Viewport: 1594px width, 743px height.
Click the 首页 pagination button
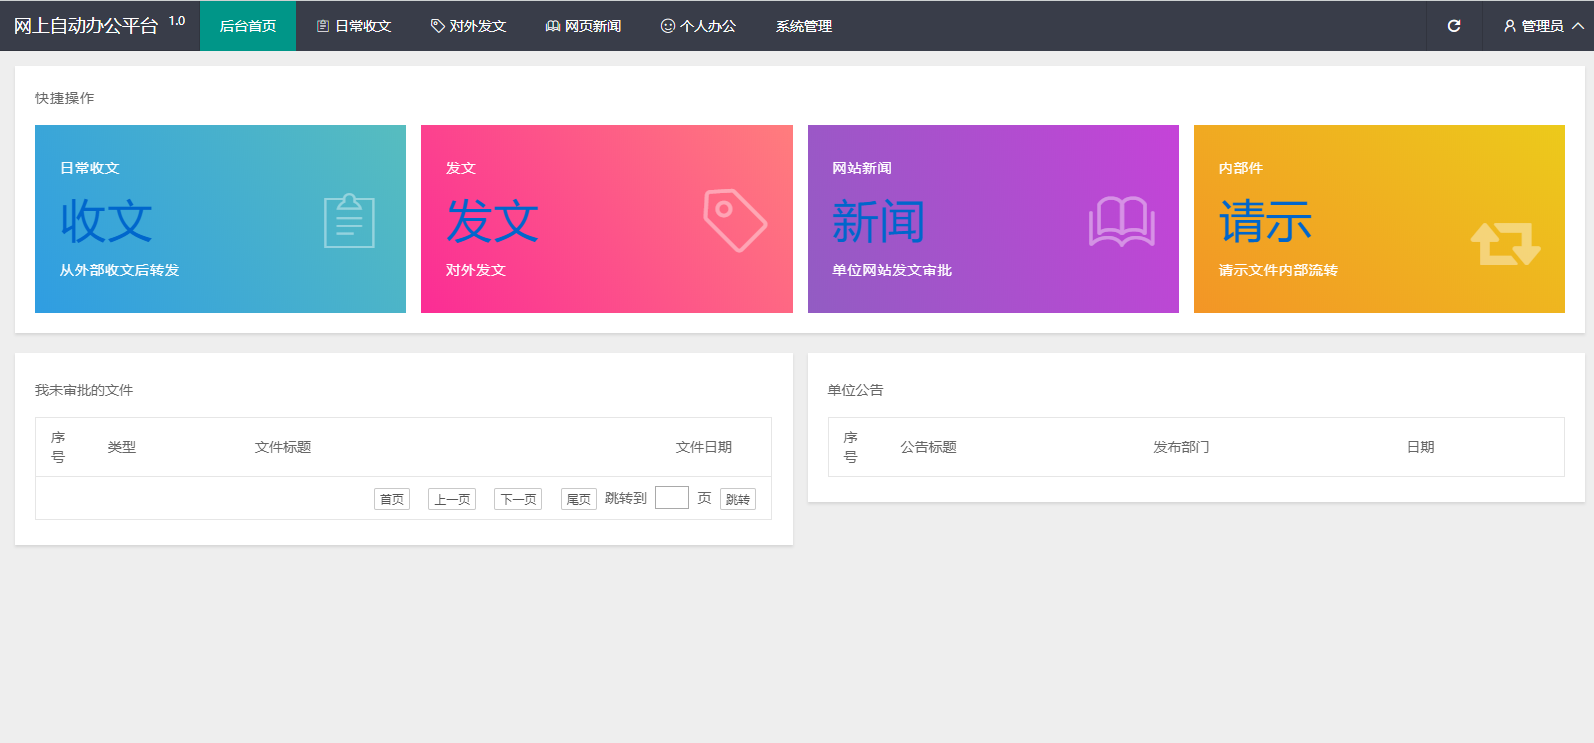tap(392, 499)
